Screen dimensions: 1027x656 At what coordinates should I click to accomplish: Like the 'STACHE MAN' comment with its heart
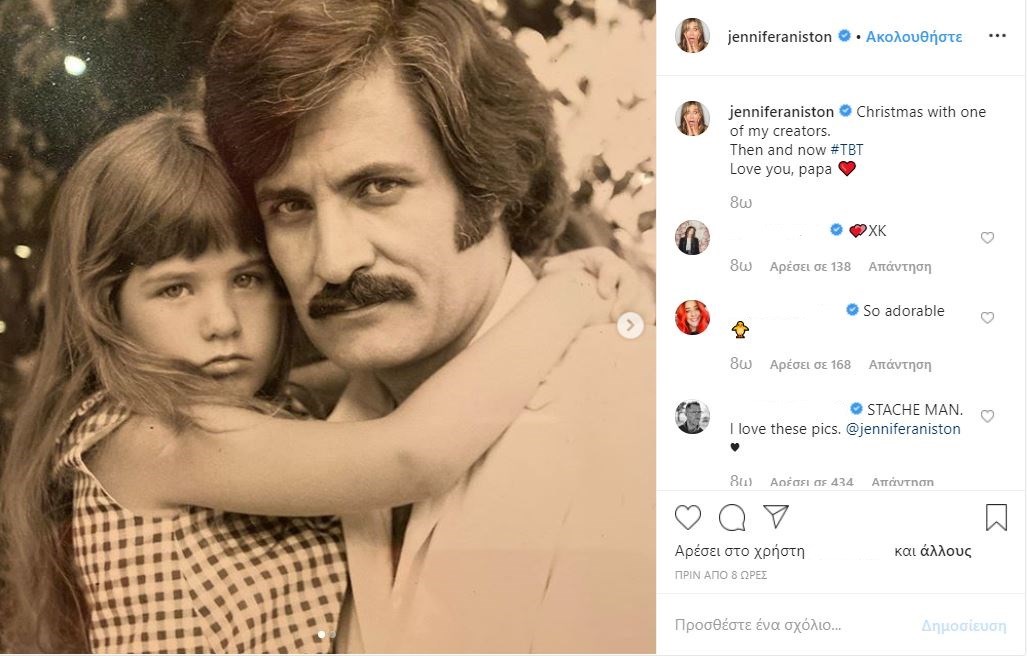click(x=987, y=416)
